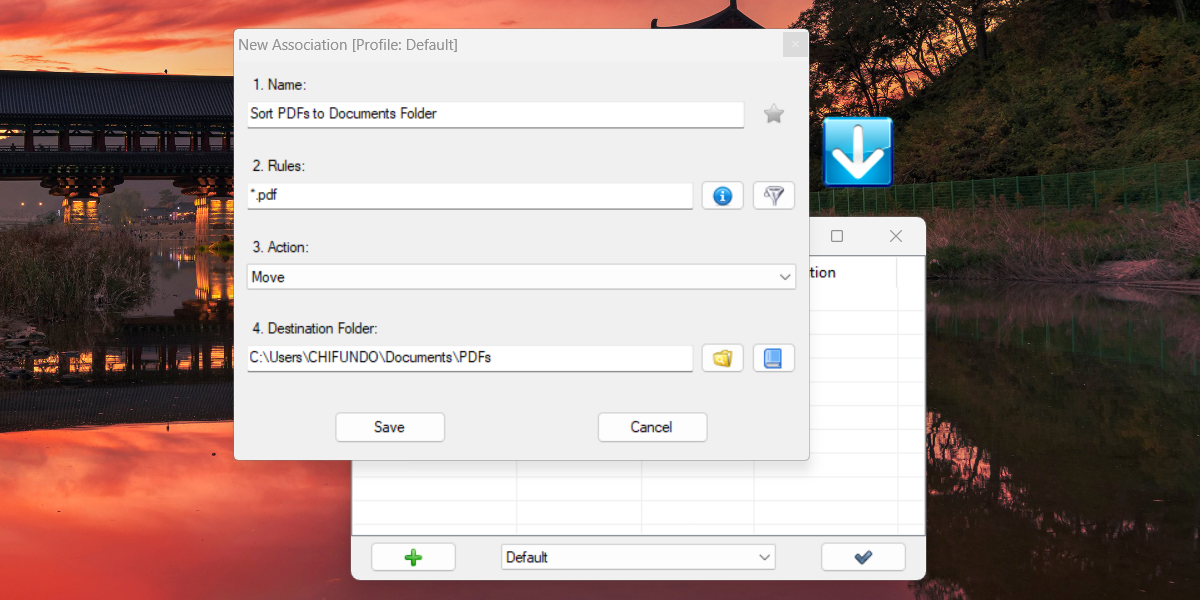Close the background associations window
The image size is (1200, 600).
click(x=896, y=236)
